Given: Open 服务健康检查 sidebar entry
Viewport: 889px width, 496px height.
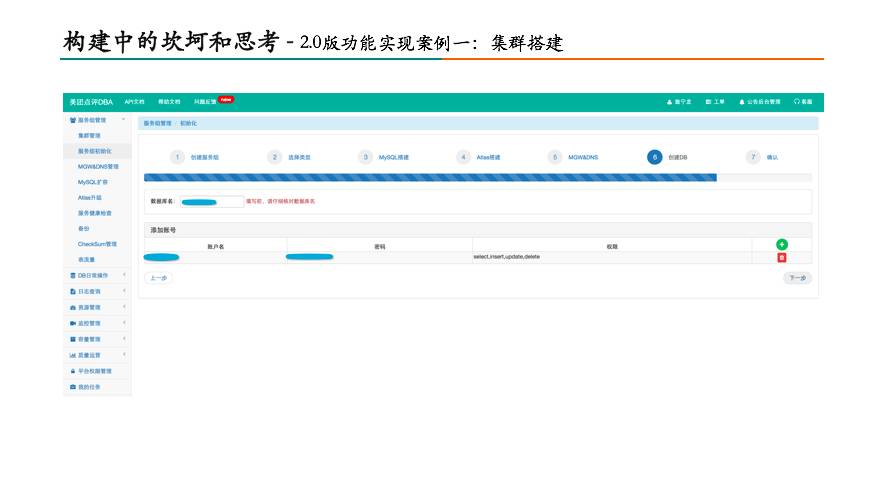Looking at the screenshot, I should (95, 213).
